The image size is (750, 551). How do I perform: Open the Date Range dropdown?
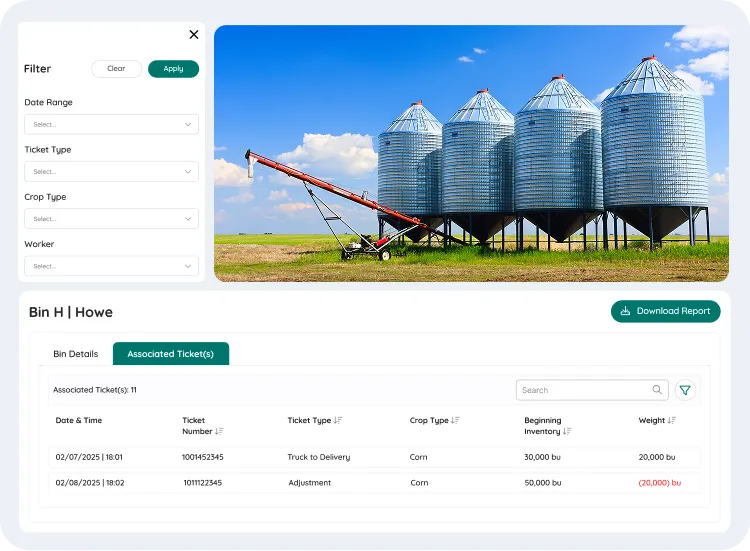(x=111, y=124)
